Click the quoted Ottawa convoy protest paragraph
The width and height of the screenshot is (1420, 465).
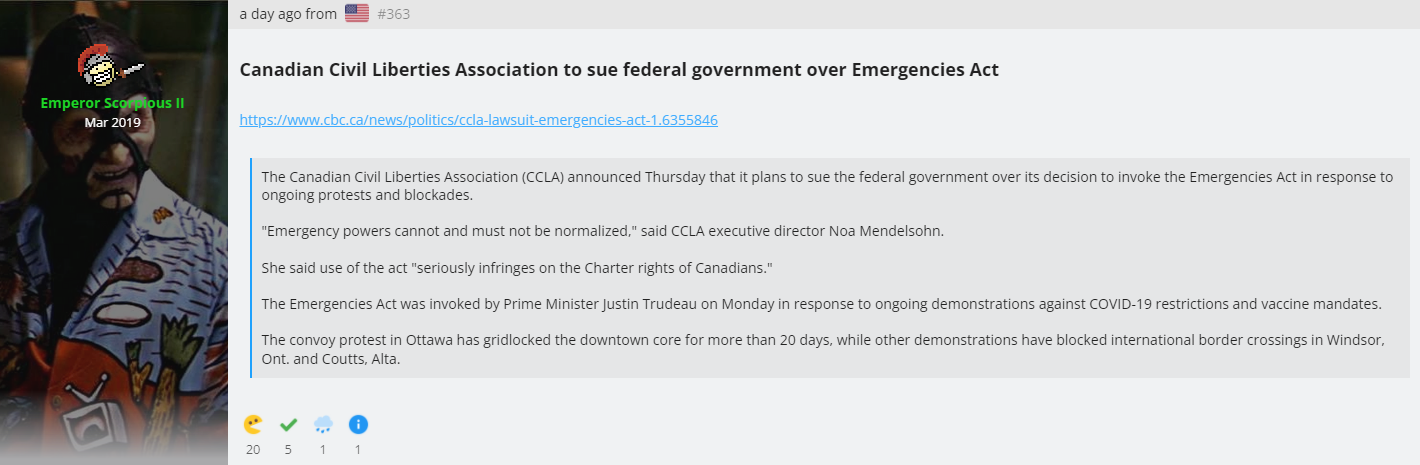[x=822, y=350]
